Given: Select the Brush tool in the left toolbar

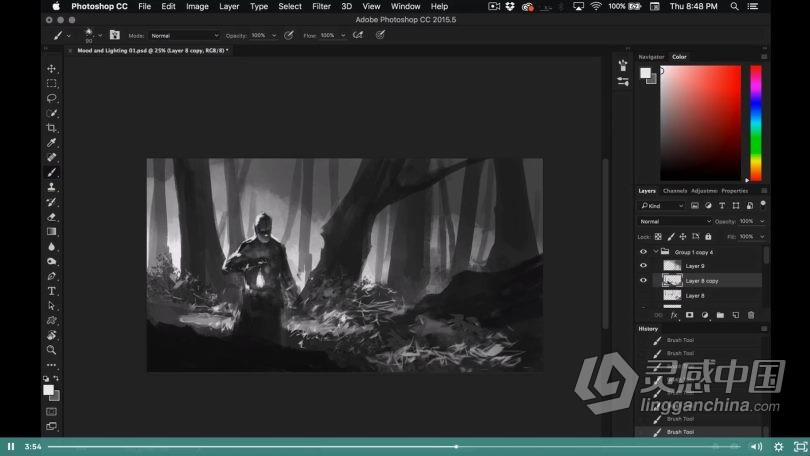Looking at the screenshot, I should click(51, 172).
